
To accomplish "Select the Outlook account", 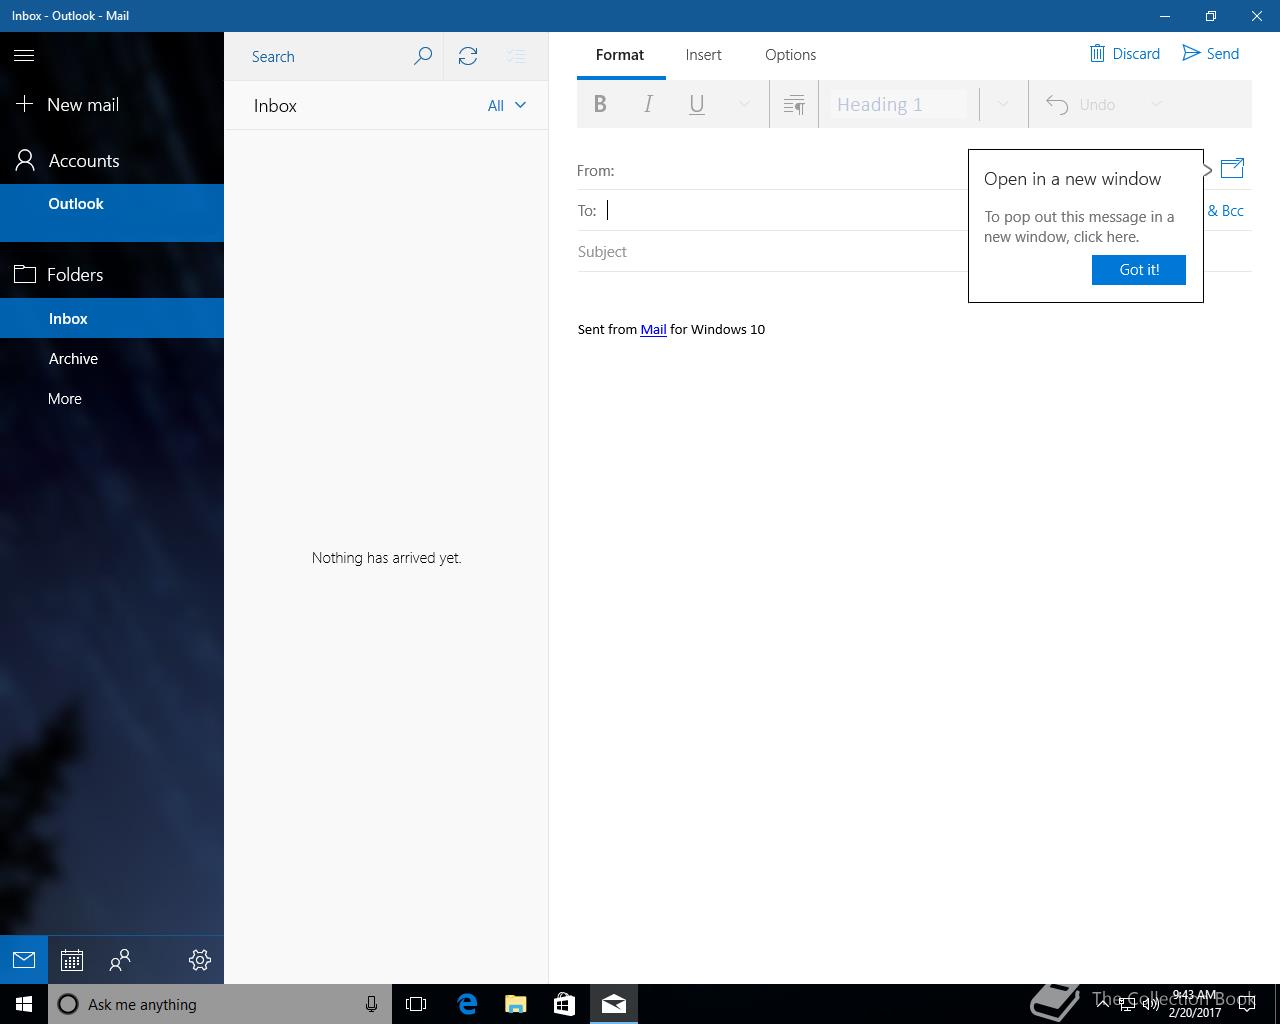I will click(112, 212).
